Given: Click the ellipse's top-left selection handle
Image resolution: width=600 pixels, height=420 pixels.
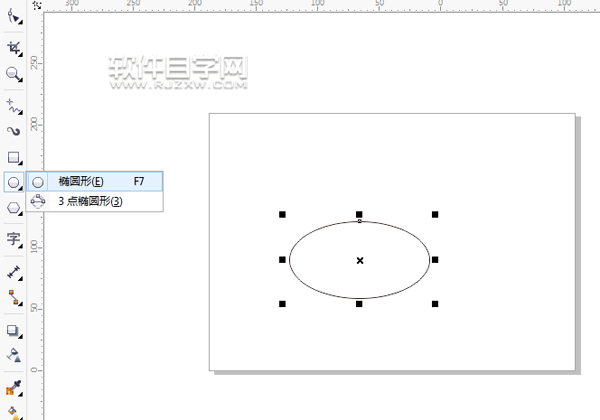Looking at the screenshot, I should pyautogui.click(x=282, y=215).
